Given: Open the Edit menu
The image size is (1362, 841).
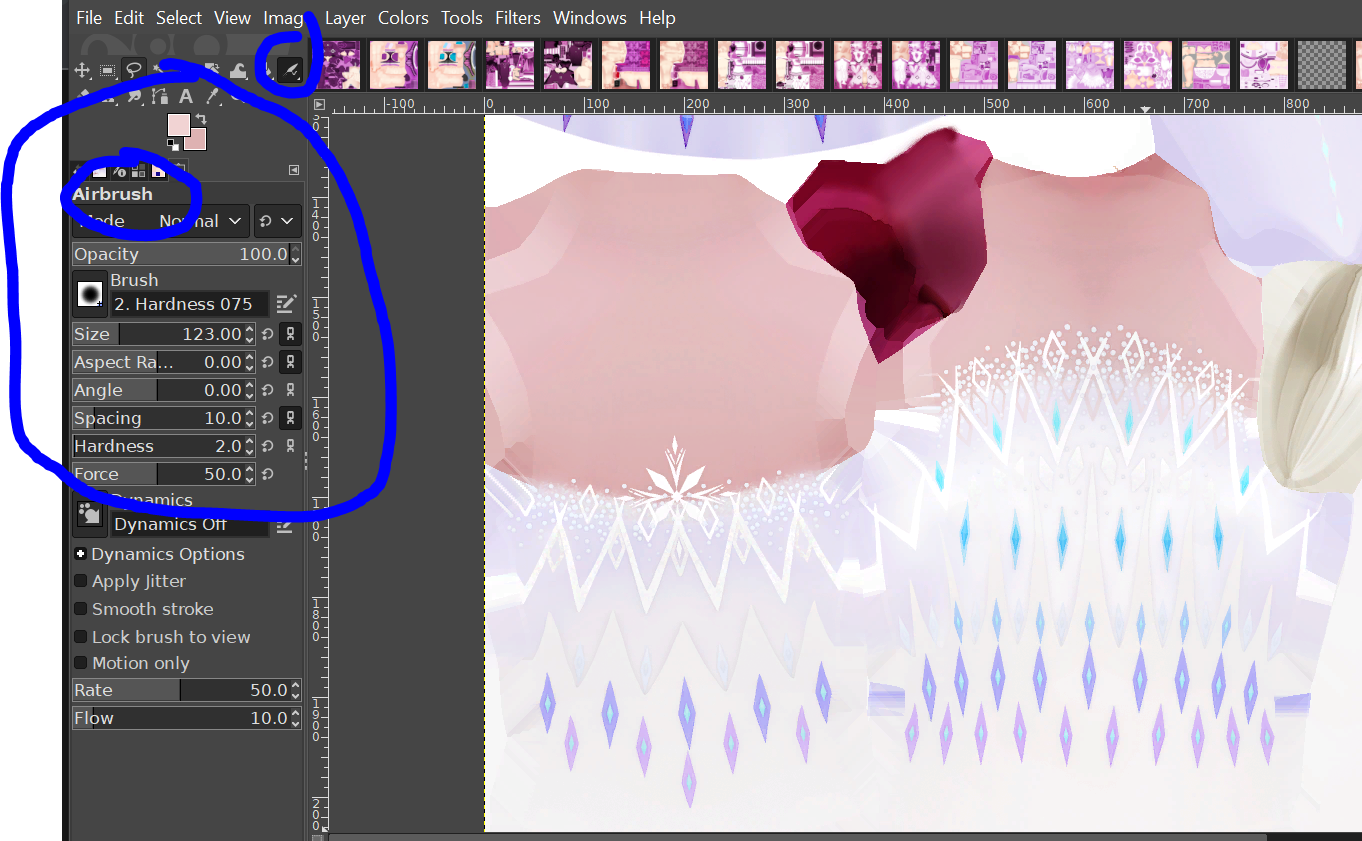Looking at the screenshot, I should [x=129, y=18].
